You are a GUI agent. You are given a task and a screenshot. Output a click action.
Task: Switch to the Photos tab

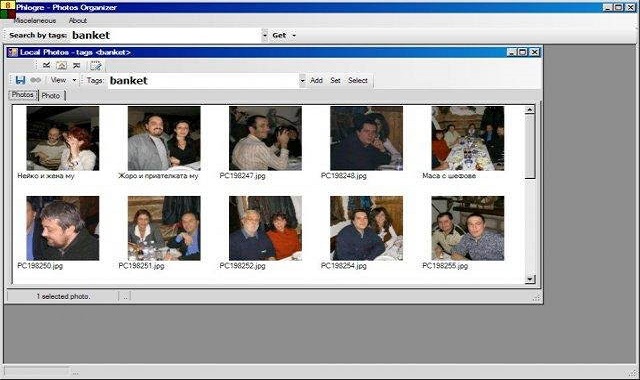pos(22,95)
